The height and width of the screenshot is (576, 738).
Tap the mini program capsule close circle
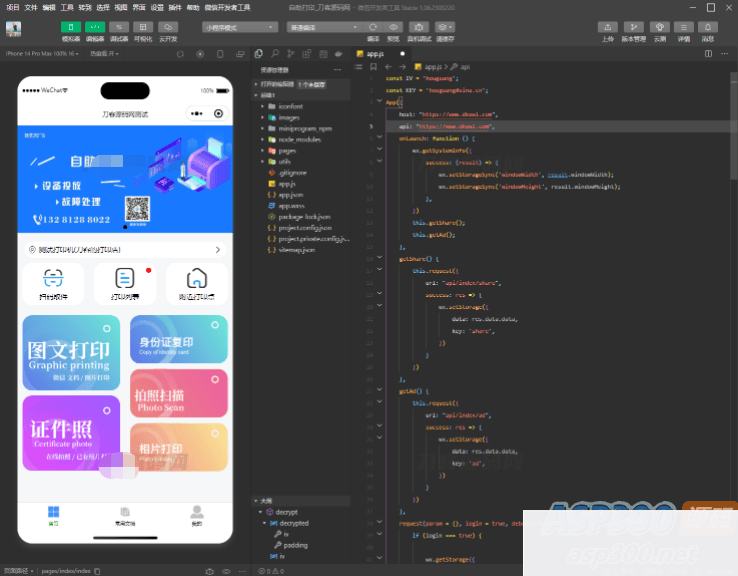218,114
